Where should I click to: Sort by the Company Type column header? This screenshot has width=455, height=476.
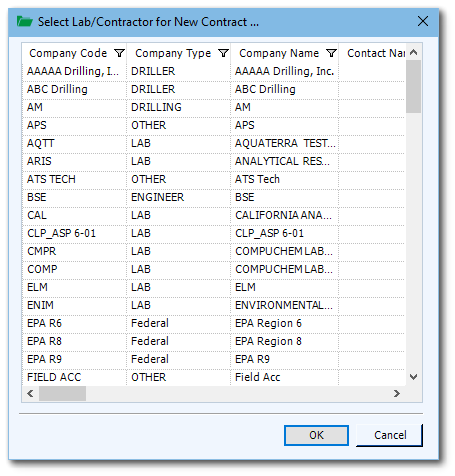point(173,53)
